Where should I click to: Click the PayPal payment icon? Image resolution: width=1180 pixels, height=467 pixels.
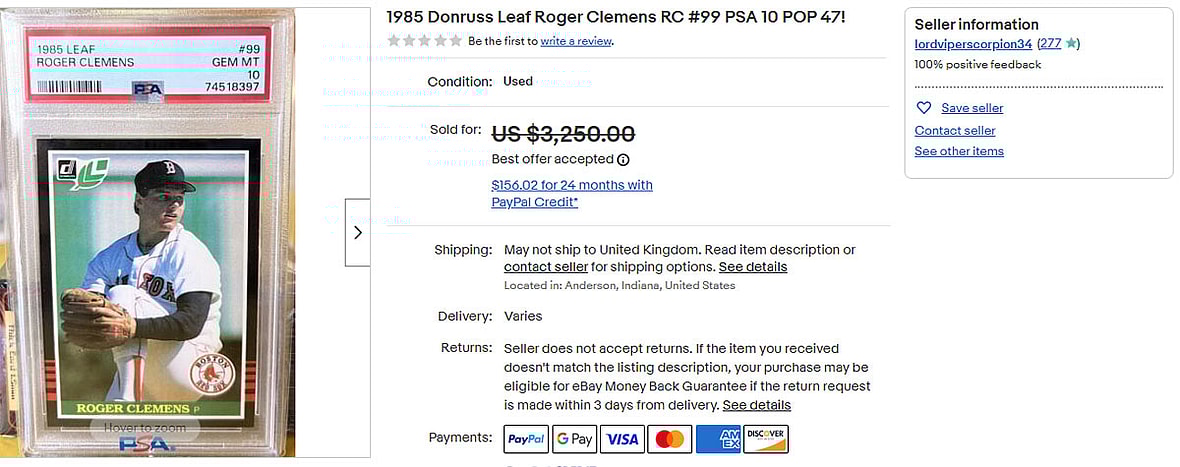pos(525,438)
